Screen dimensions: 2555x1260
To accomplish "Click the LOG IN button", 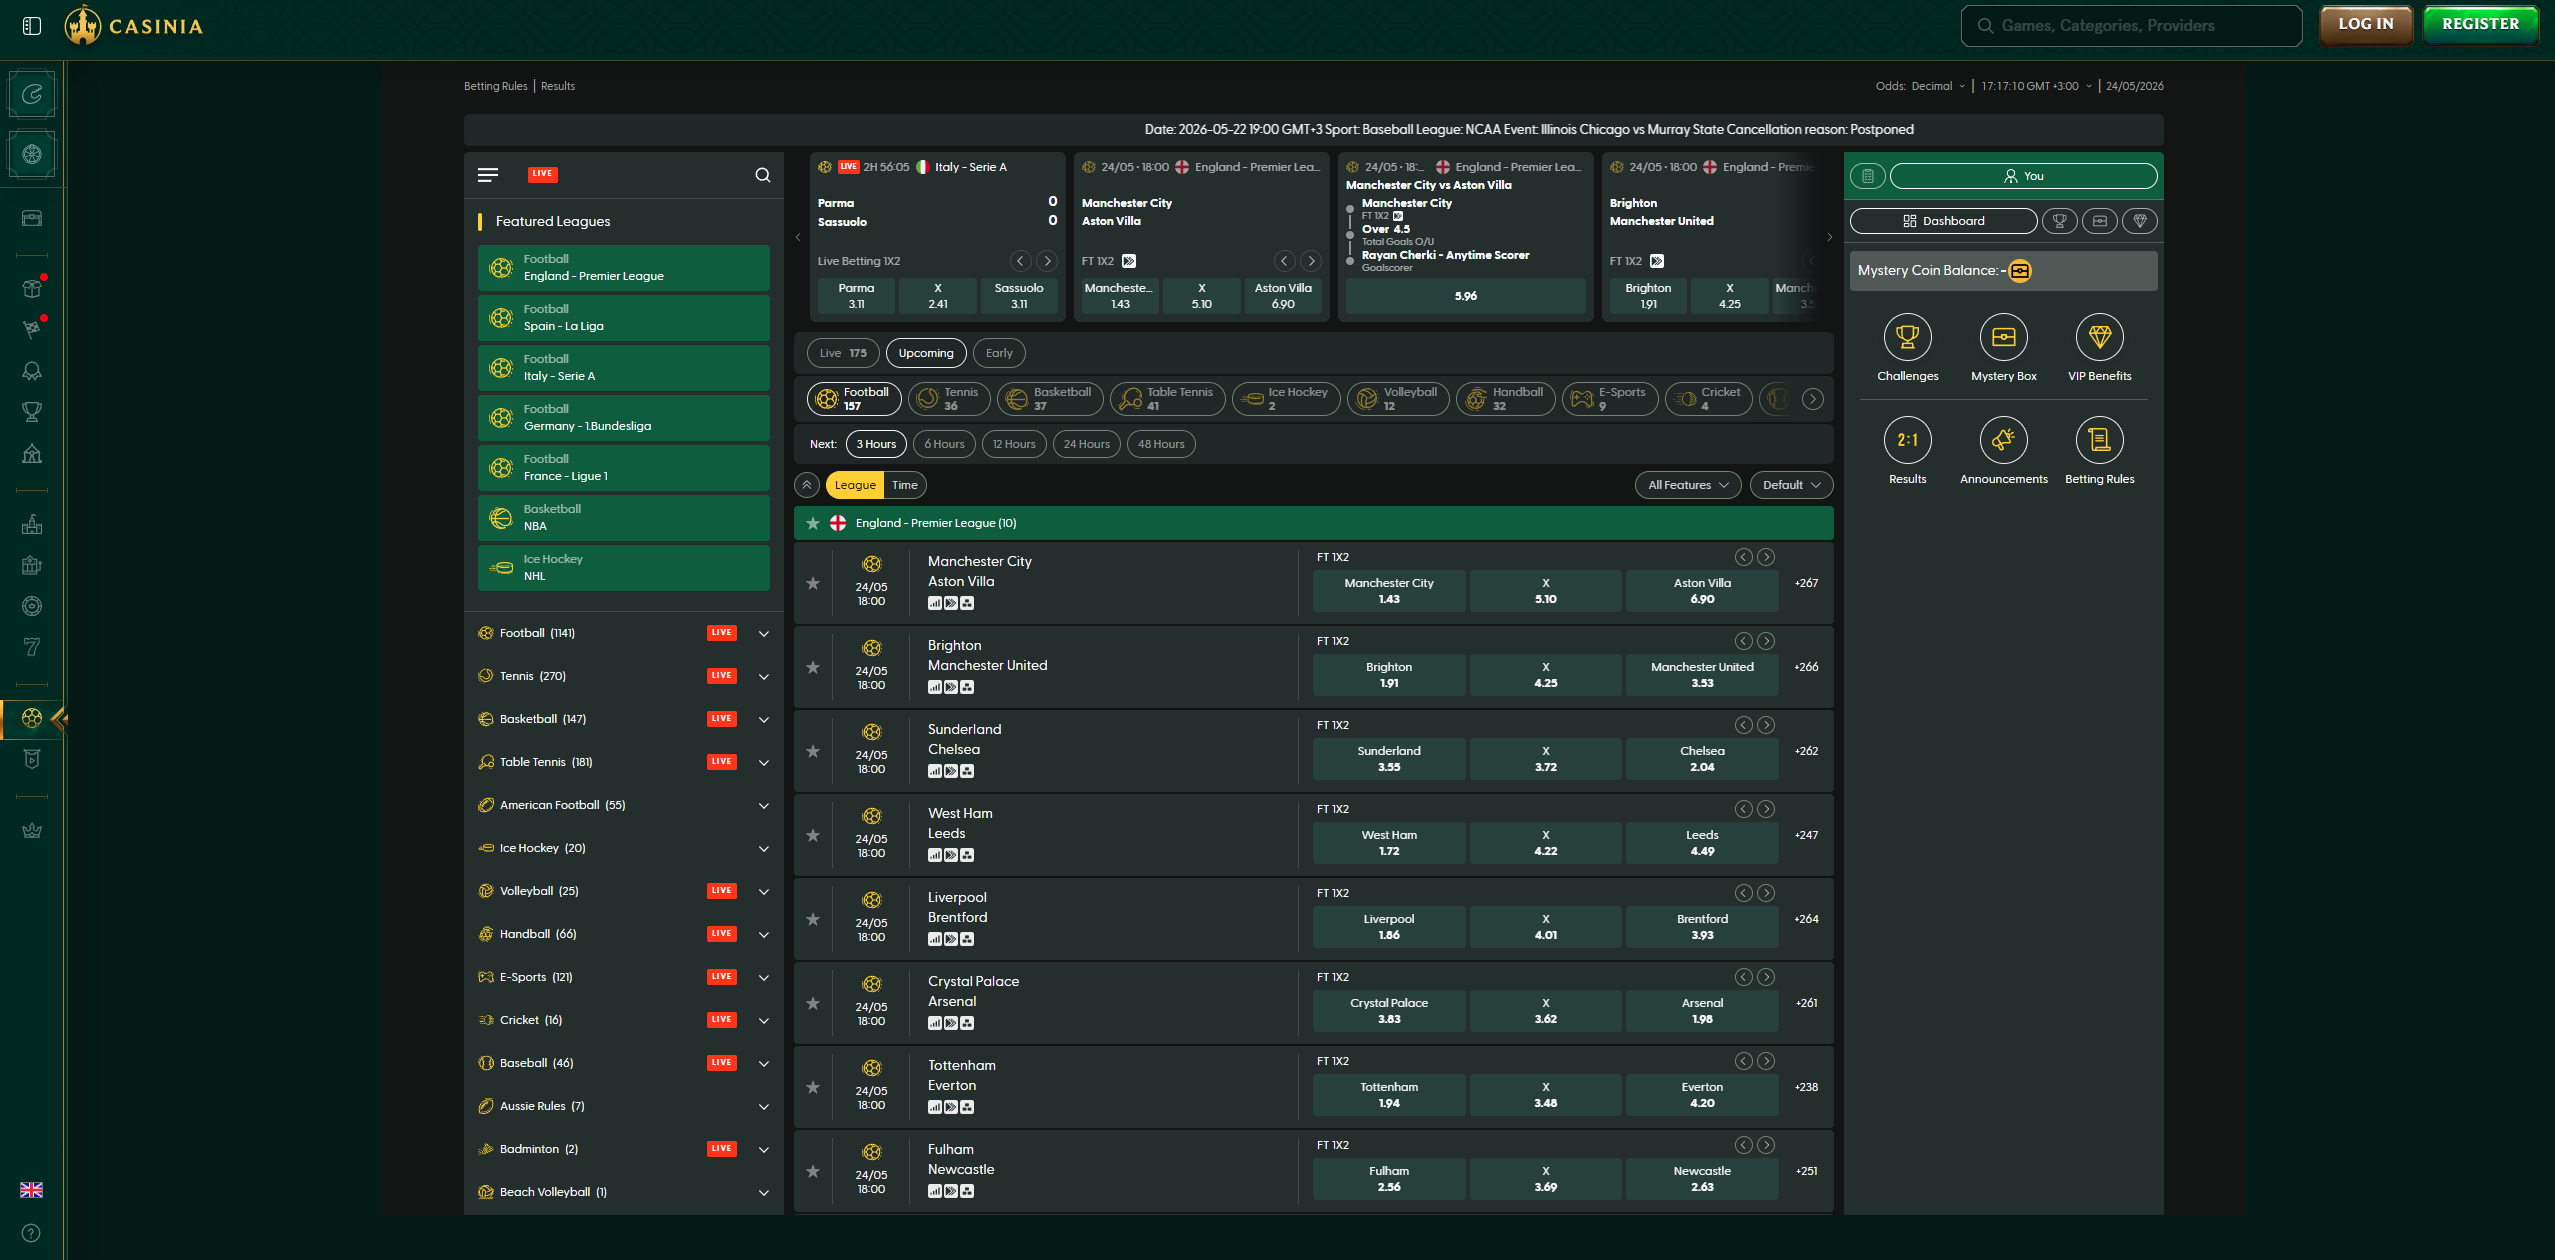I will [2366, 24].
